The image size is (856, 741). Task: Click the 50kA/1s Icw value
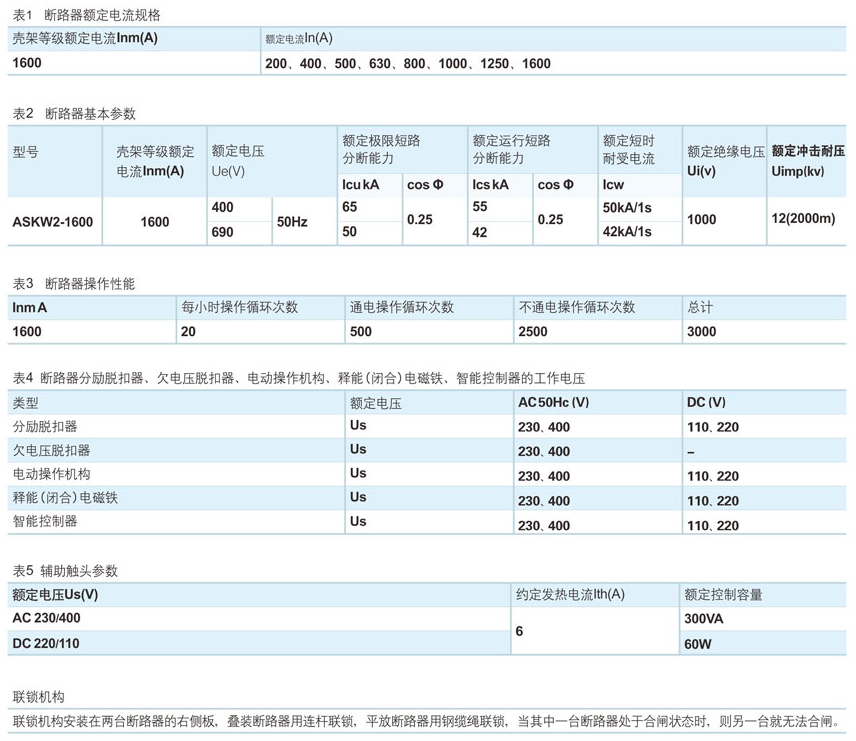[x=627, y=208]
